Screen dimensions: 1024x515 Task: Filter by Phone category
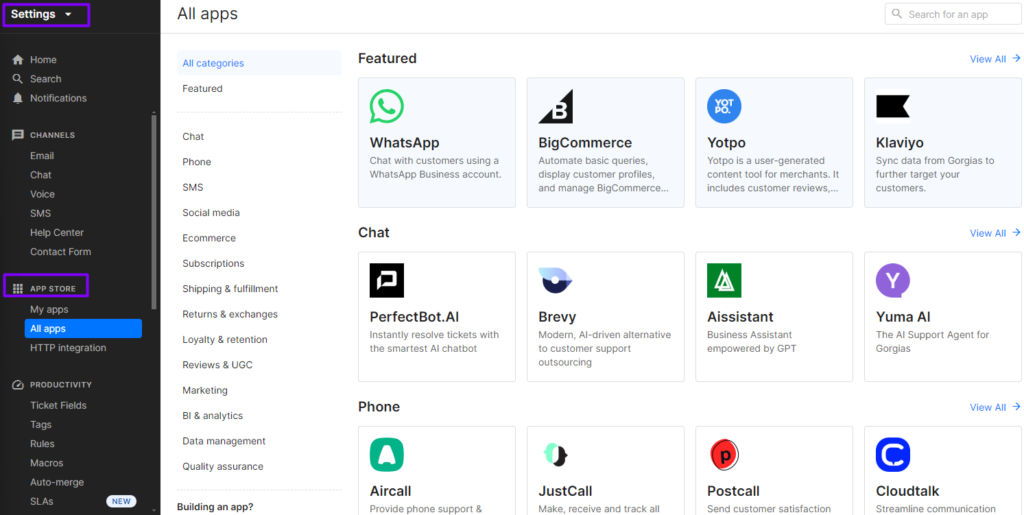click(197, 162)
